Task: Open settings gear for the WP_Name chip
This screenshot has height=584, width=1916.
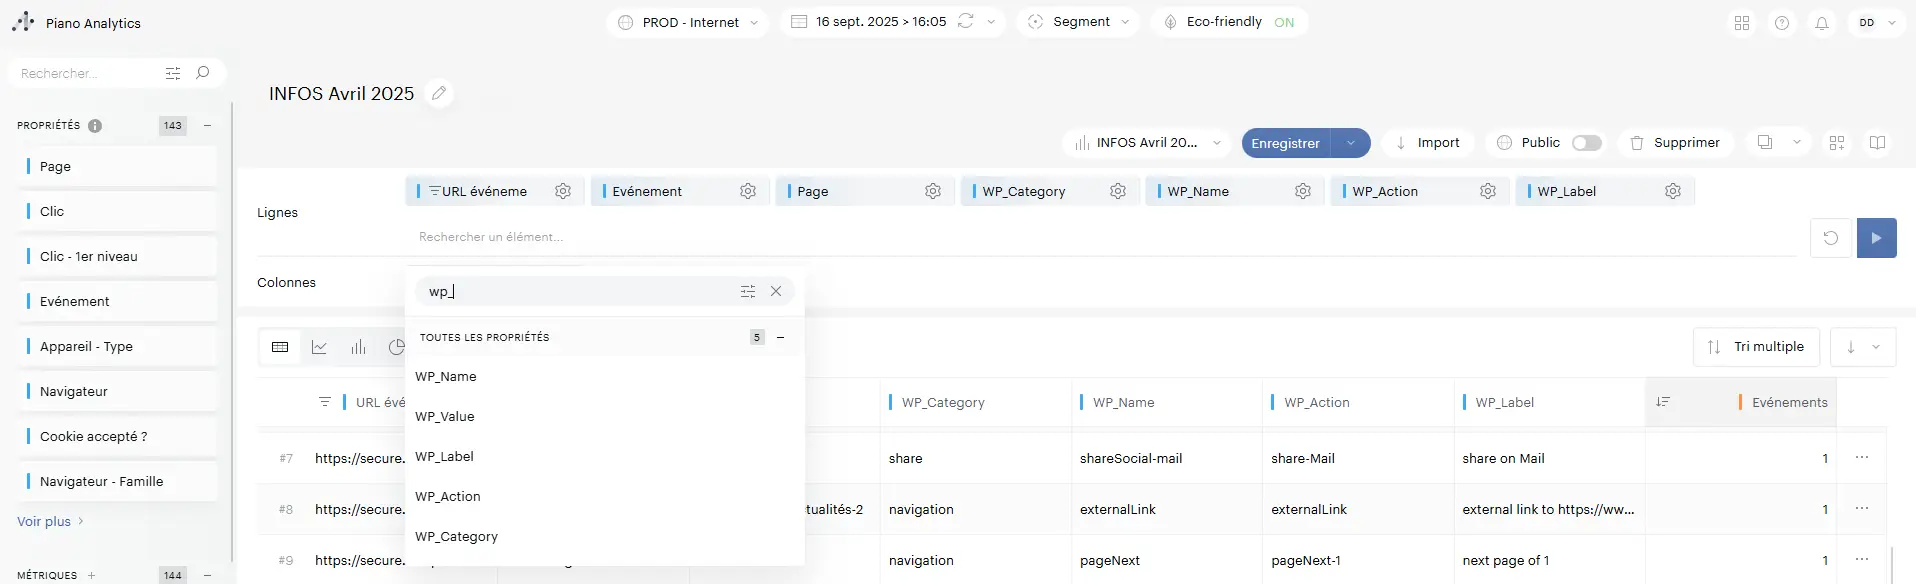Action: 1303,191
